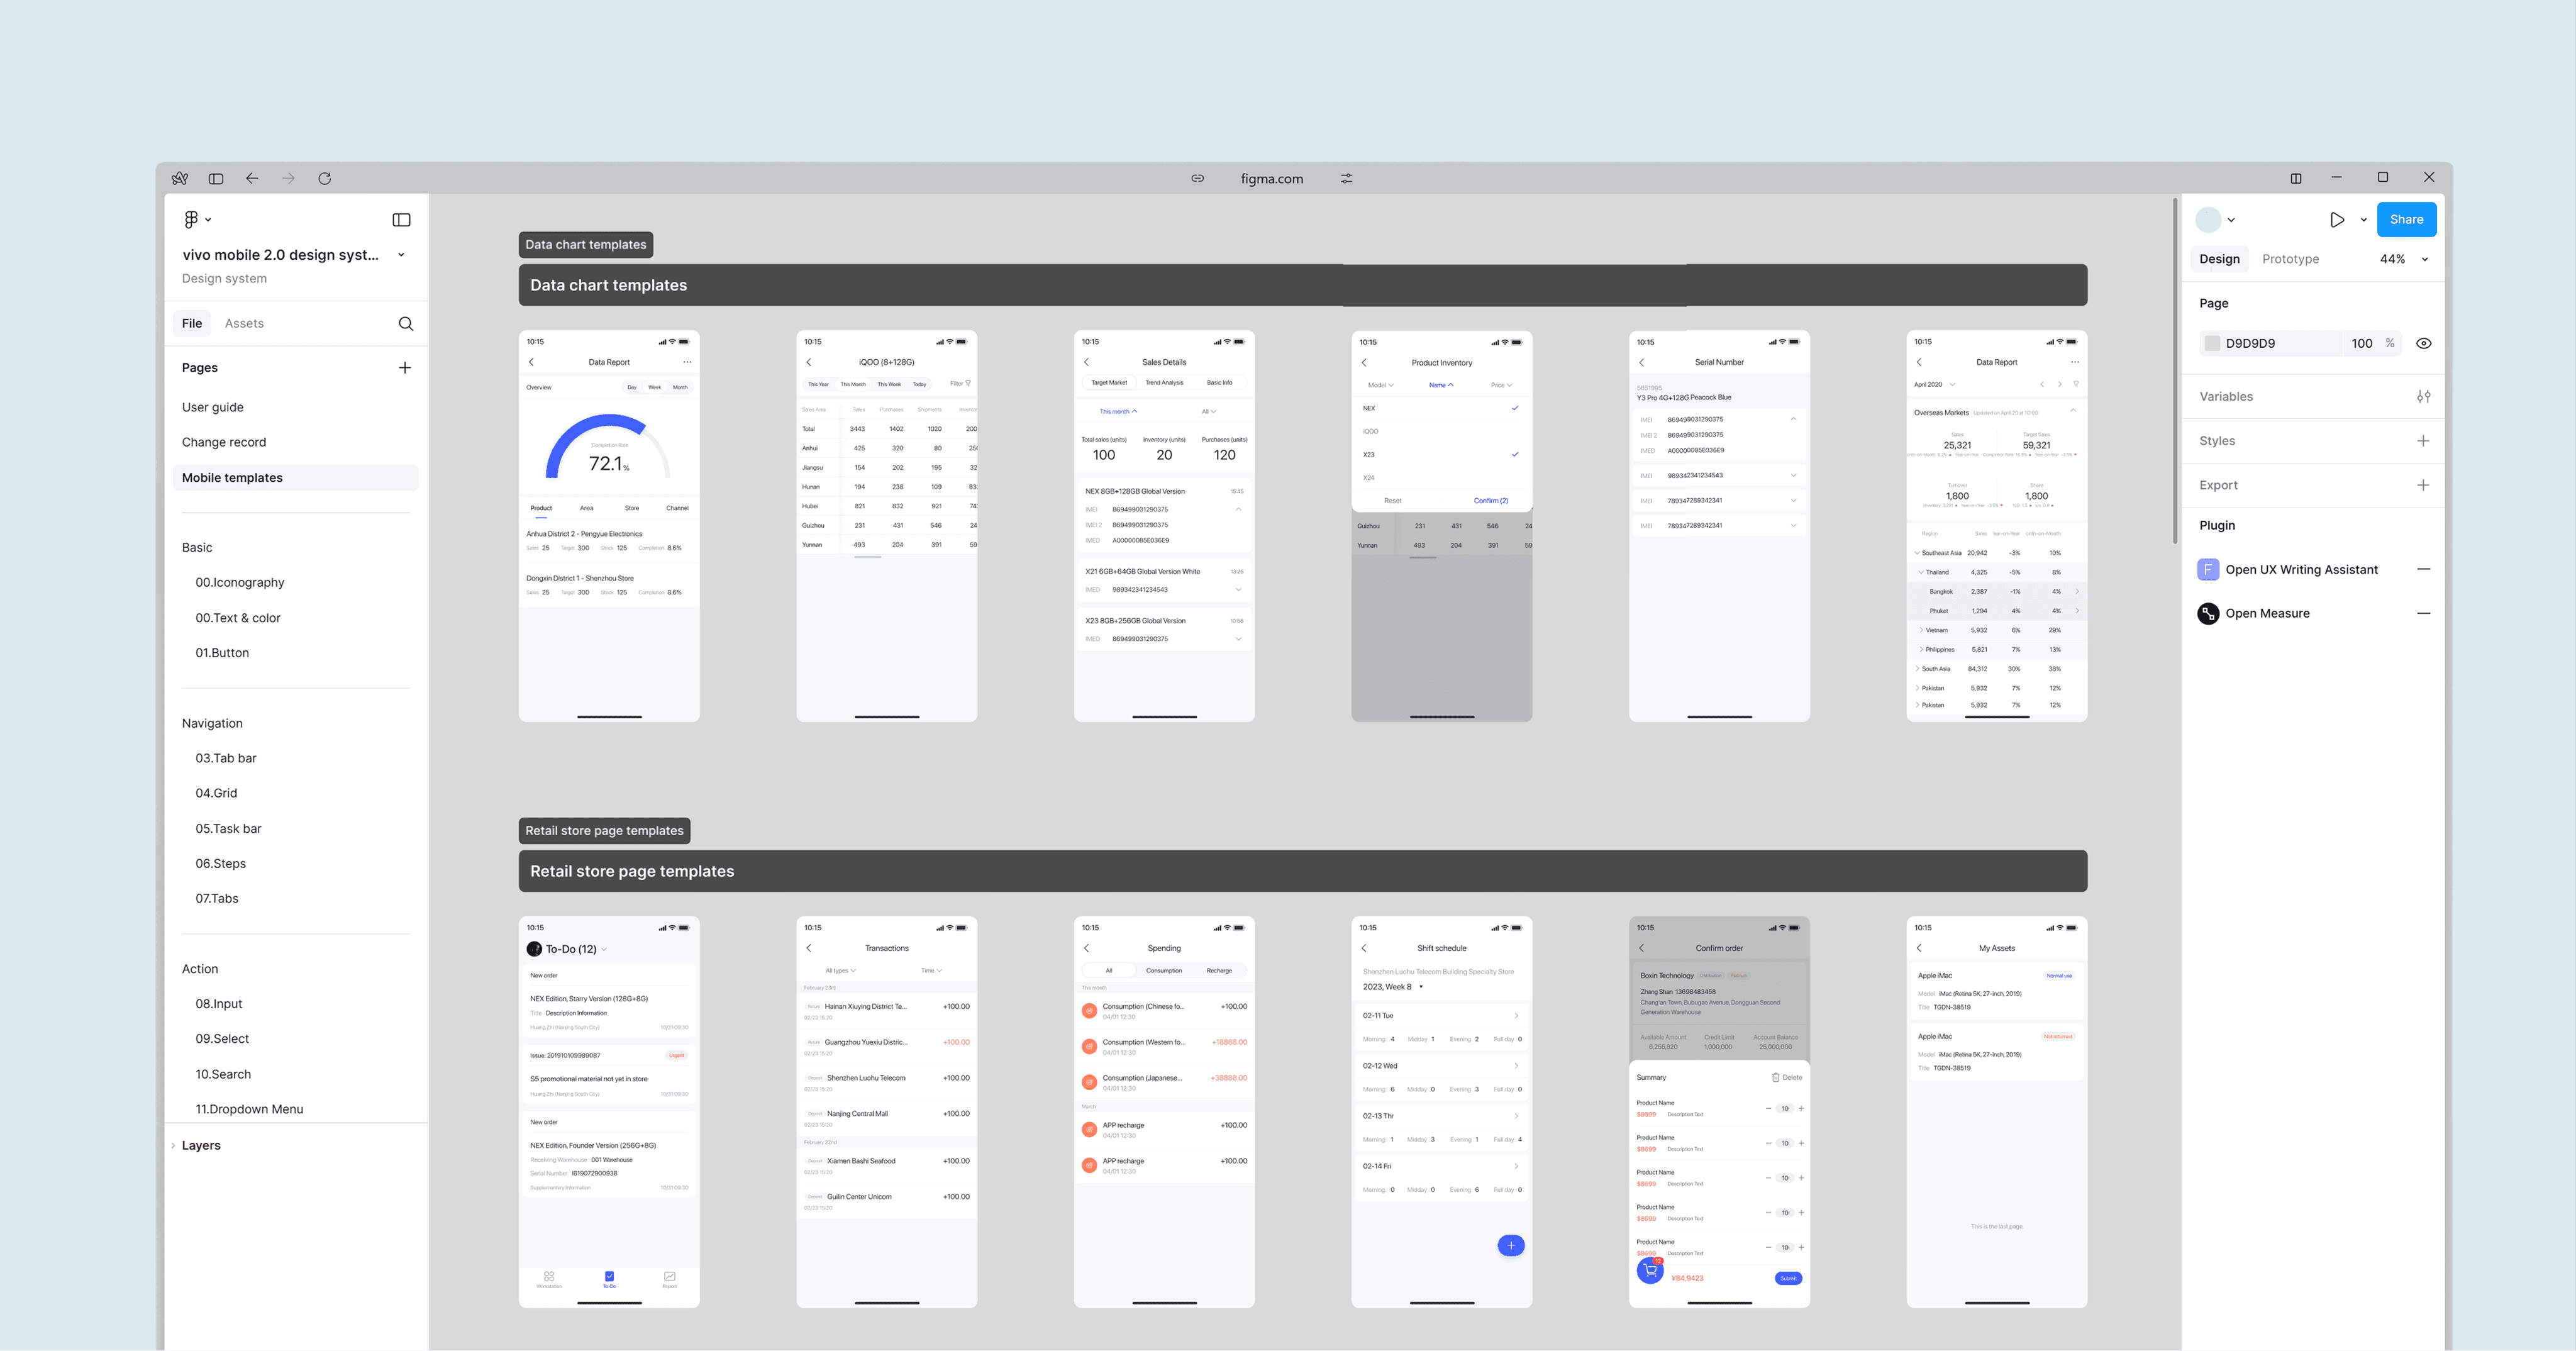Open the file name dropdown chevron
Screen dimensions: 2576x1351
coord(401,255)
